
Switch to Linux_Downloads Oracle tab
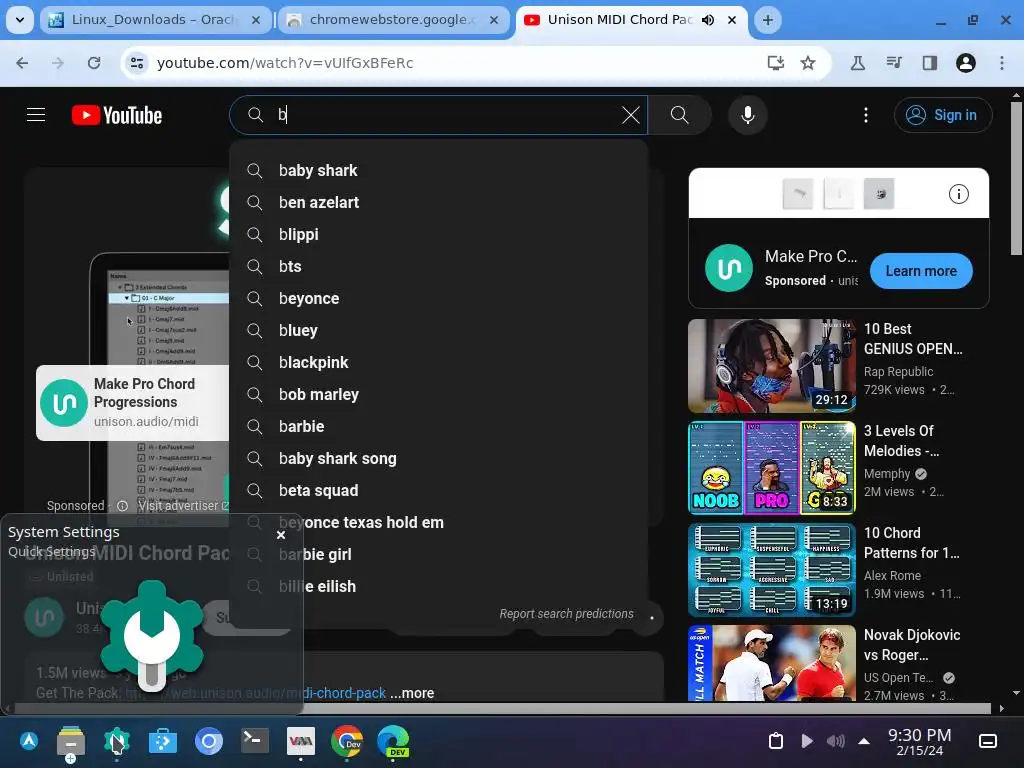[x=154, y=20]
